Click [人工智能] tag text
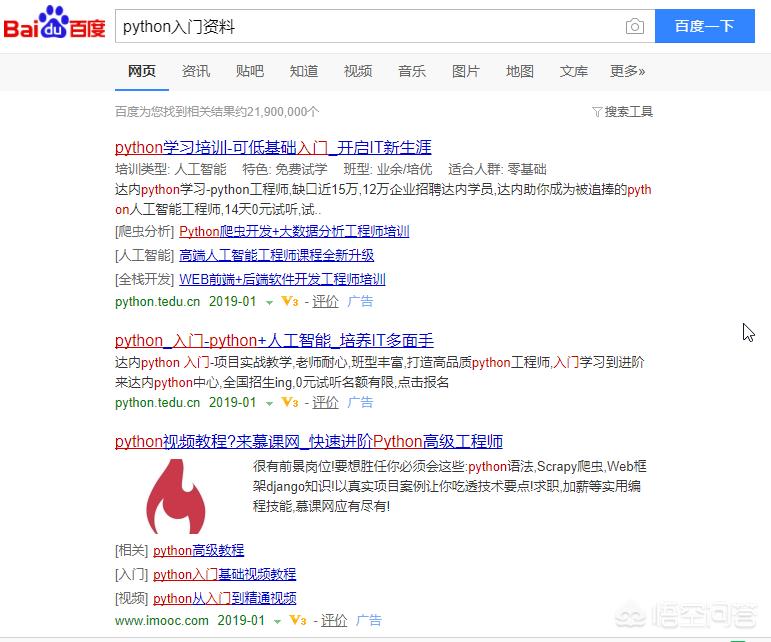 pos(145,255)
